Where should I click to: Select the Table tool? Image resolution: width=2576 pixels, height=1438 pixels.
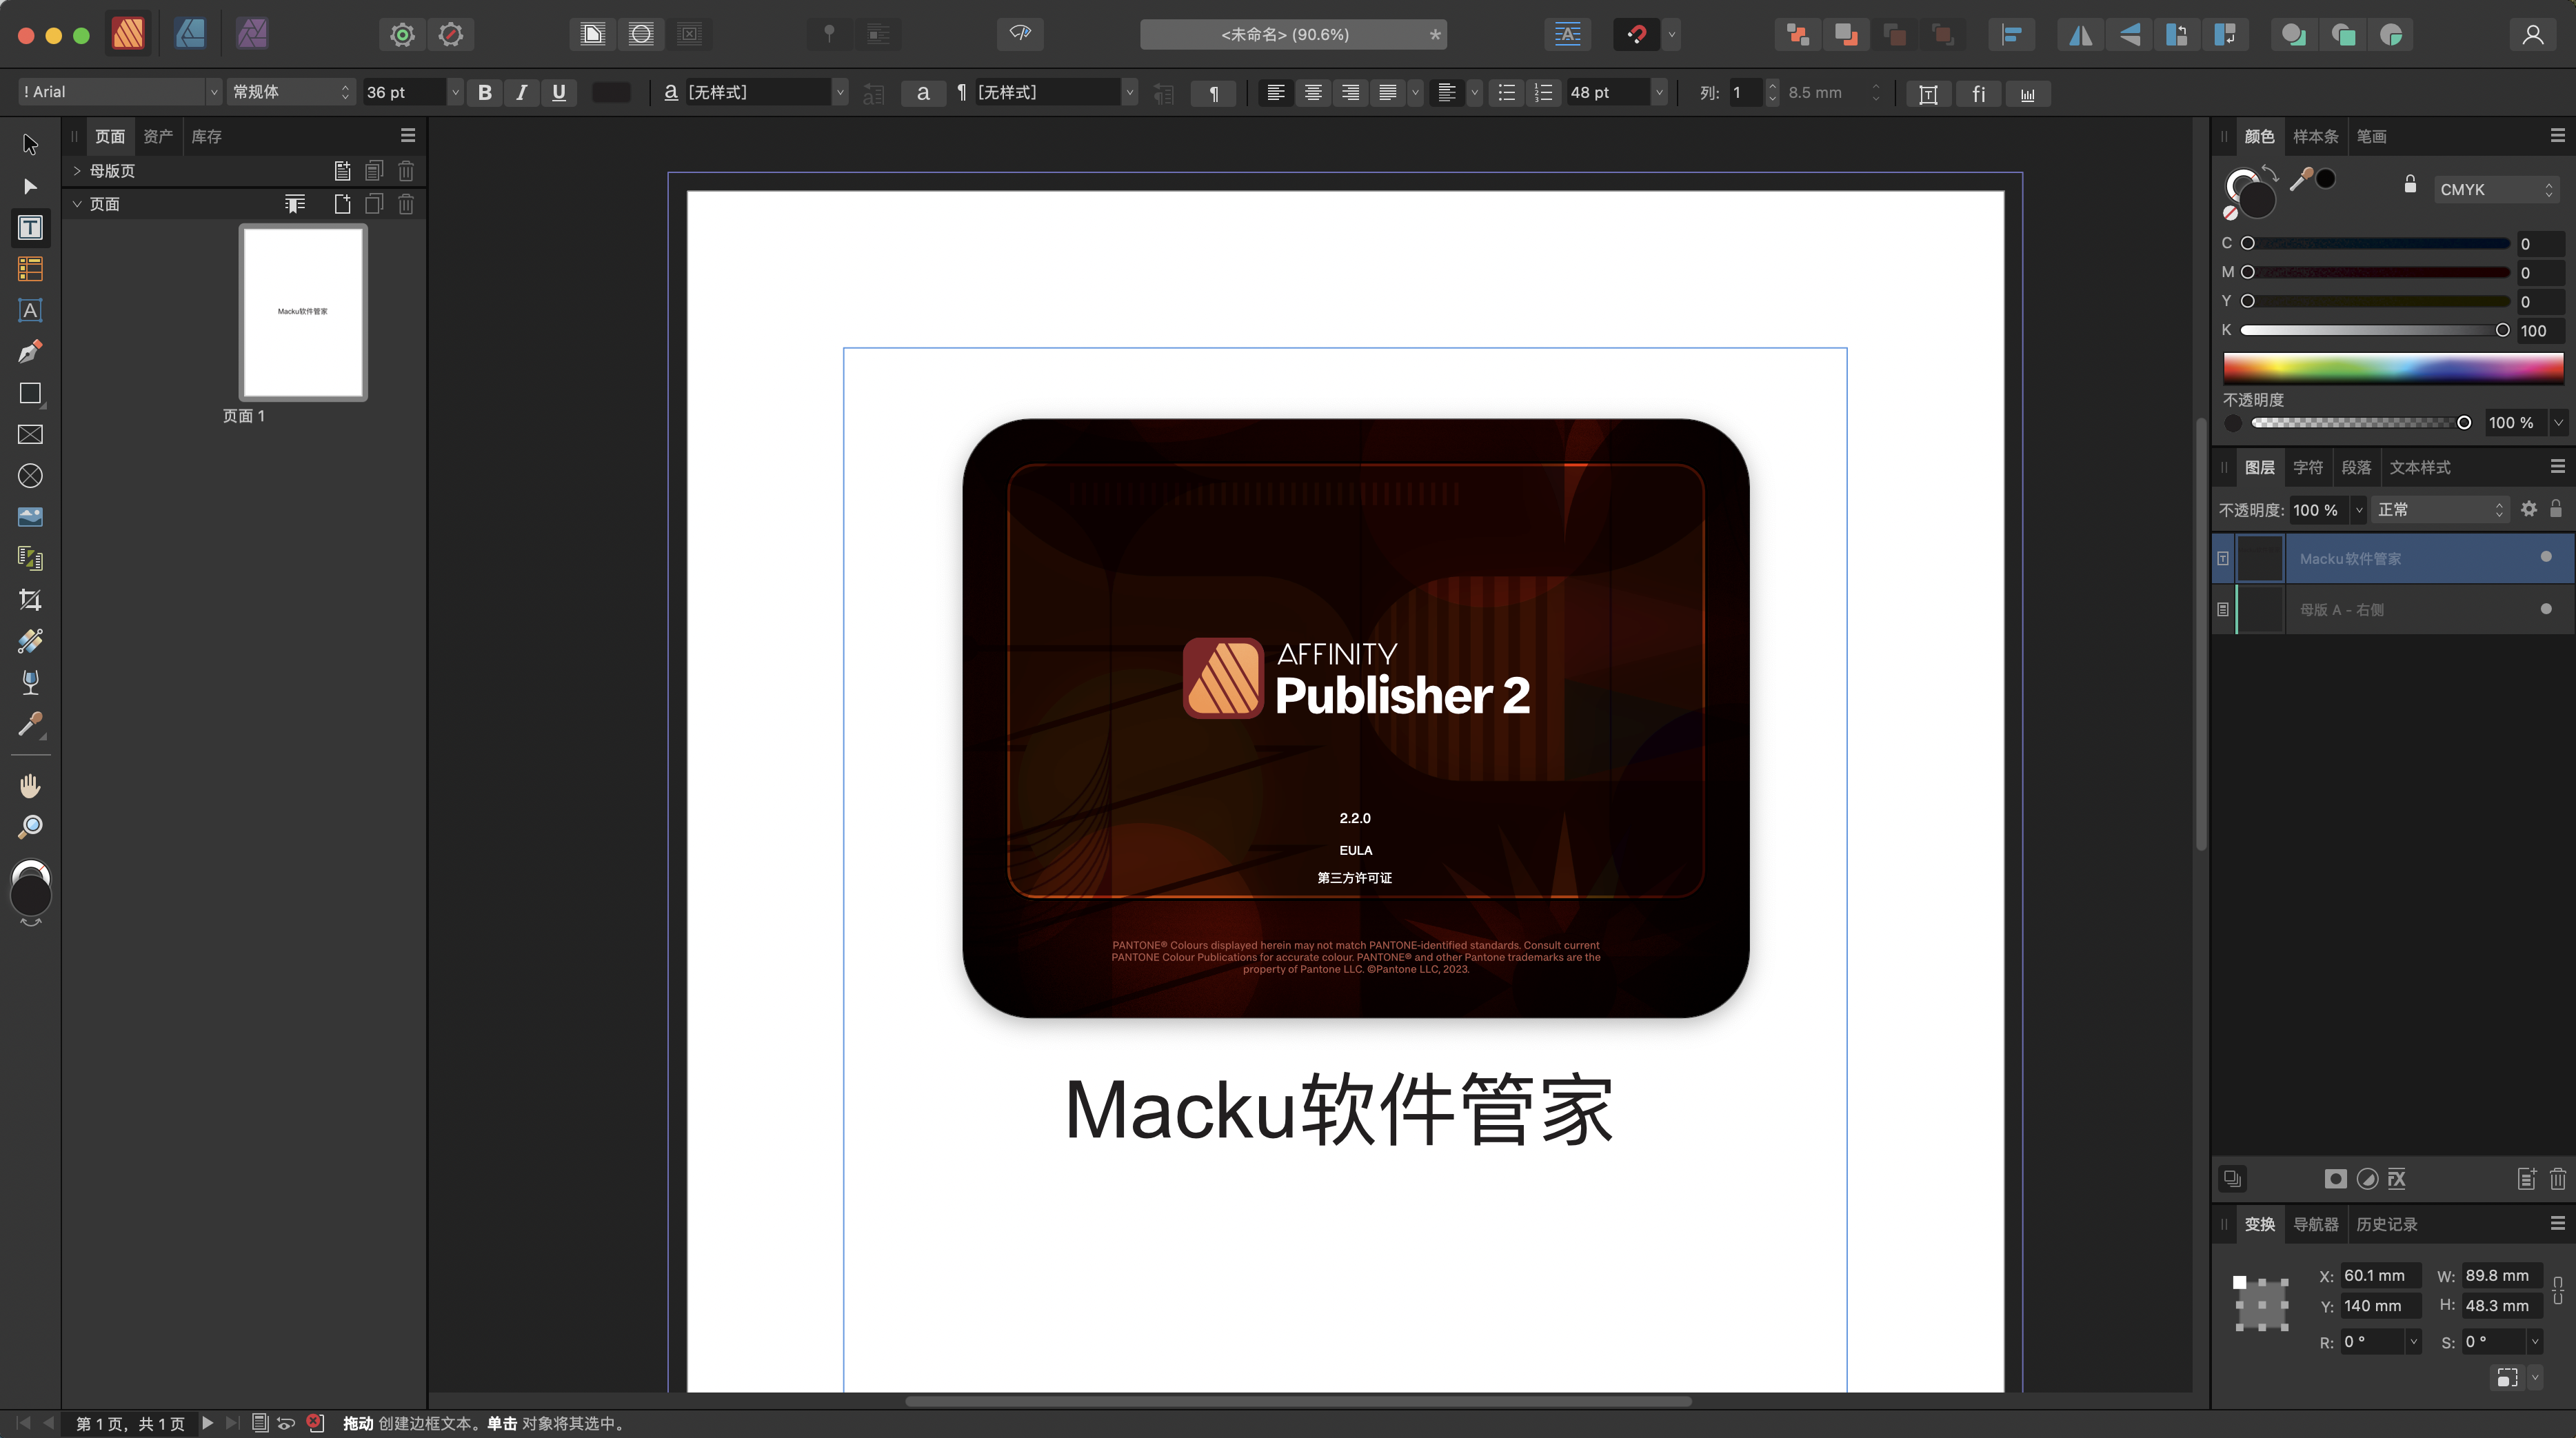click(30, 269)
